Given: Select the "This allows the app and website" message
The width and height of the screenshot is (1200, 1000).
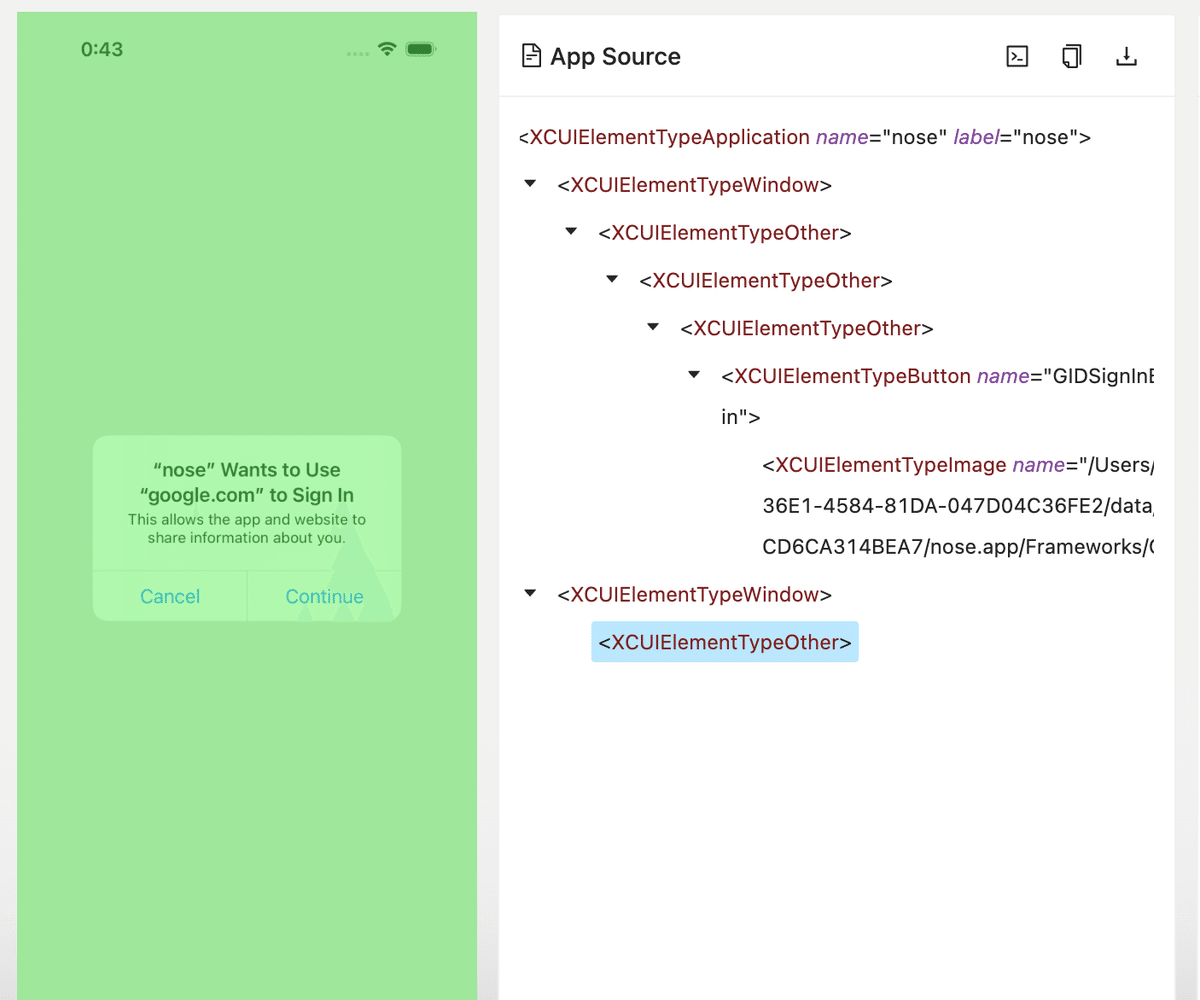Looking at the screenshot, I should (x=247, y=529).
